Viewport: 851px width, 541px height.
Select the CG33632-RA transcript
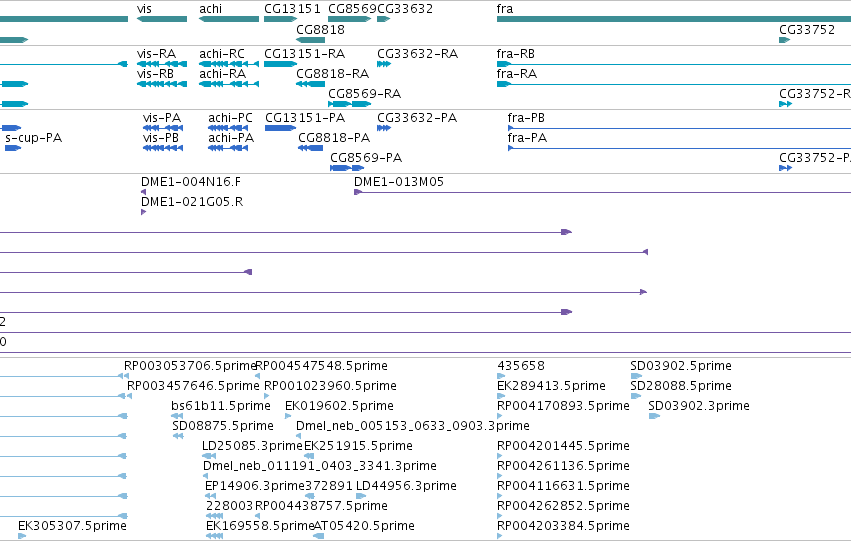[x=384, y=64]
